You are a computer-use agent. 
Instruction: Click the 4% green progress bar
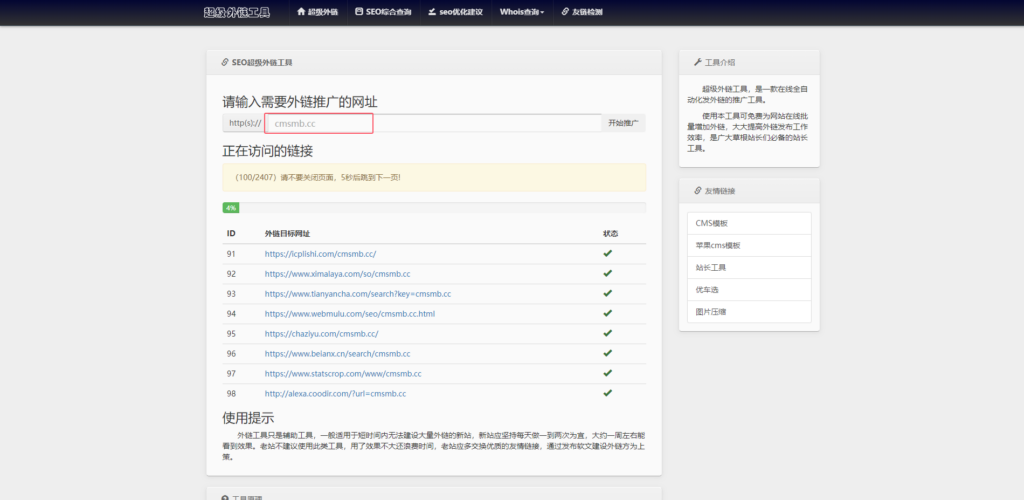(231, 208)
